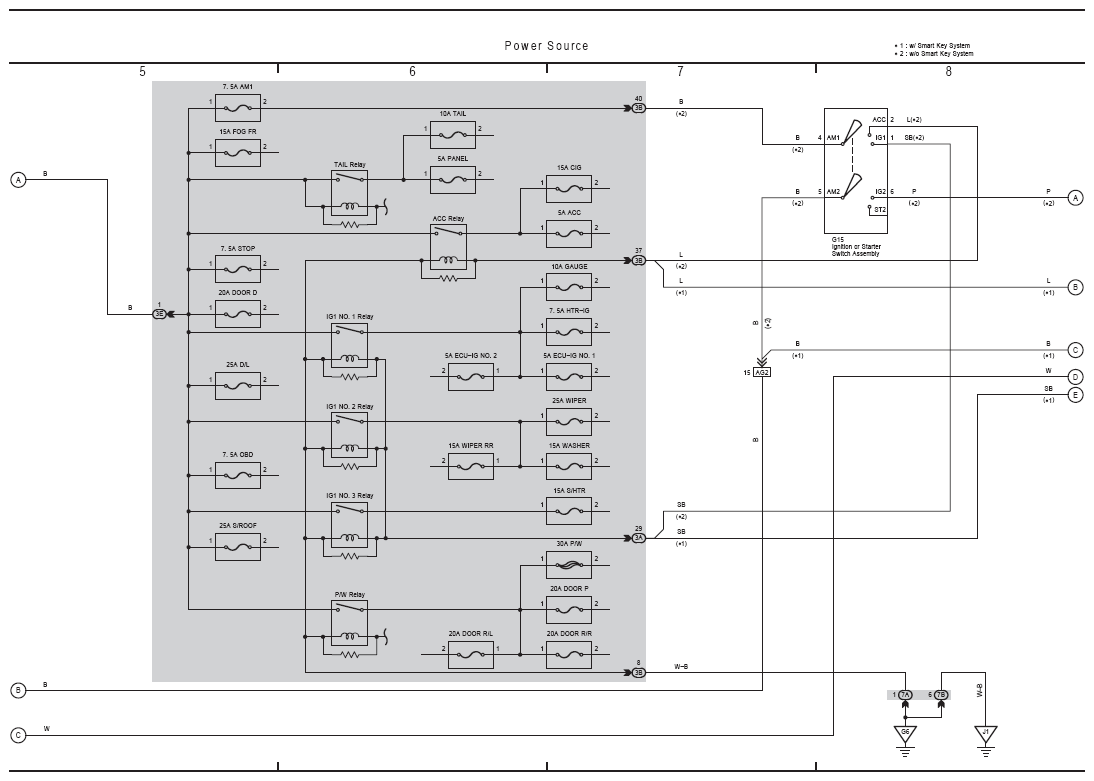Select the 30A P/W fusible link symbol
The image size is (1094, 781).
click(x=569, y=565)
